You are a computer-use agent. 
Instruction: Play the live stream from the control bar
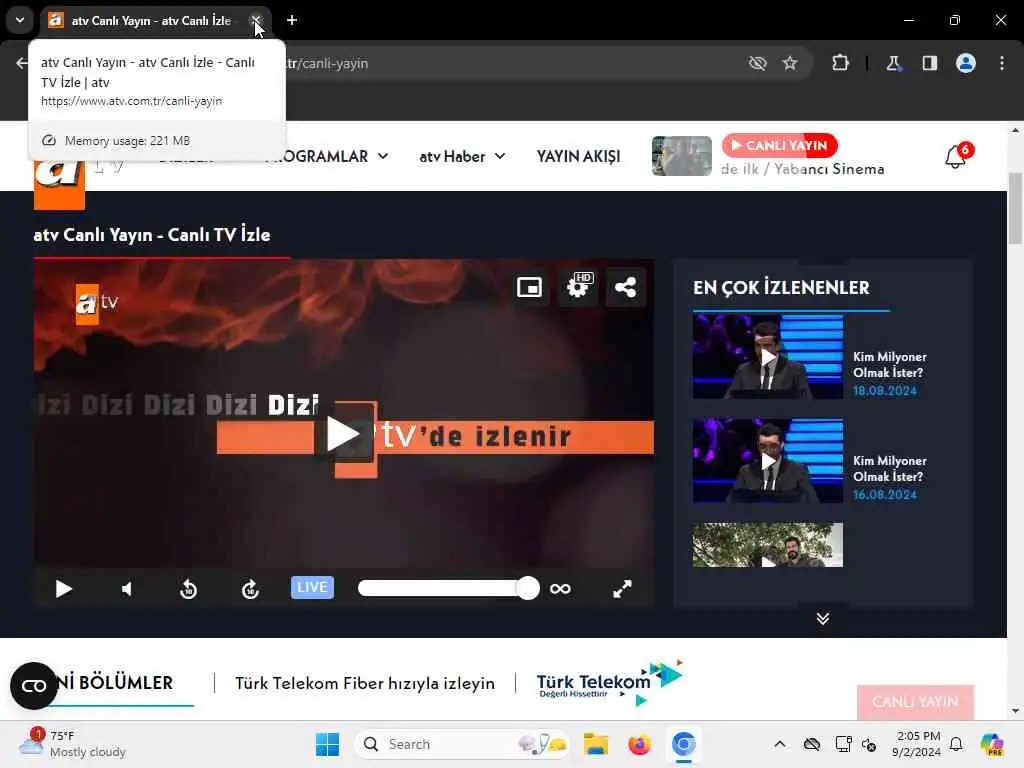(x=63, y=589)
